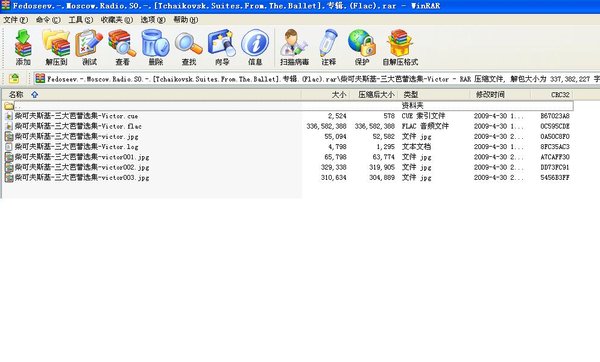
Task: Click the CRC32 value 5456B3FF
Action: pyautogui.click(x=555, y=178)
